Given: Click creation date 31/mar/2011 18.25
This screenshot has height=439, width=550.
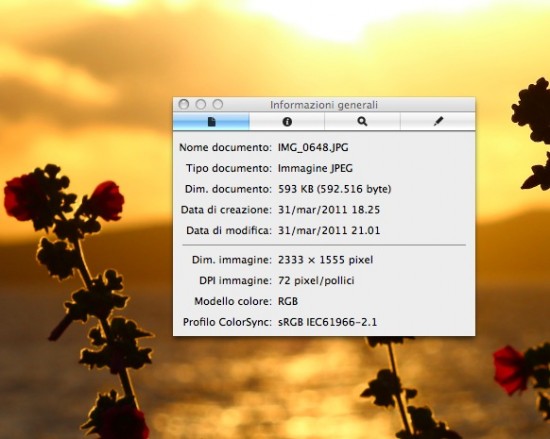Looking at the screenshot, I should [x=329, y=210].
